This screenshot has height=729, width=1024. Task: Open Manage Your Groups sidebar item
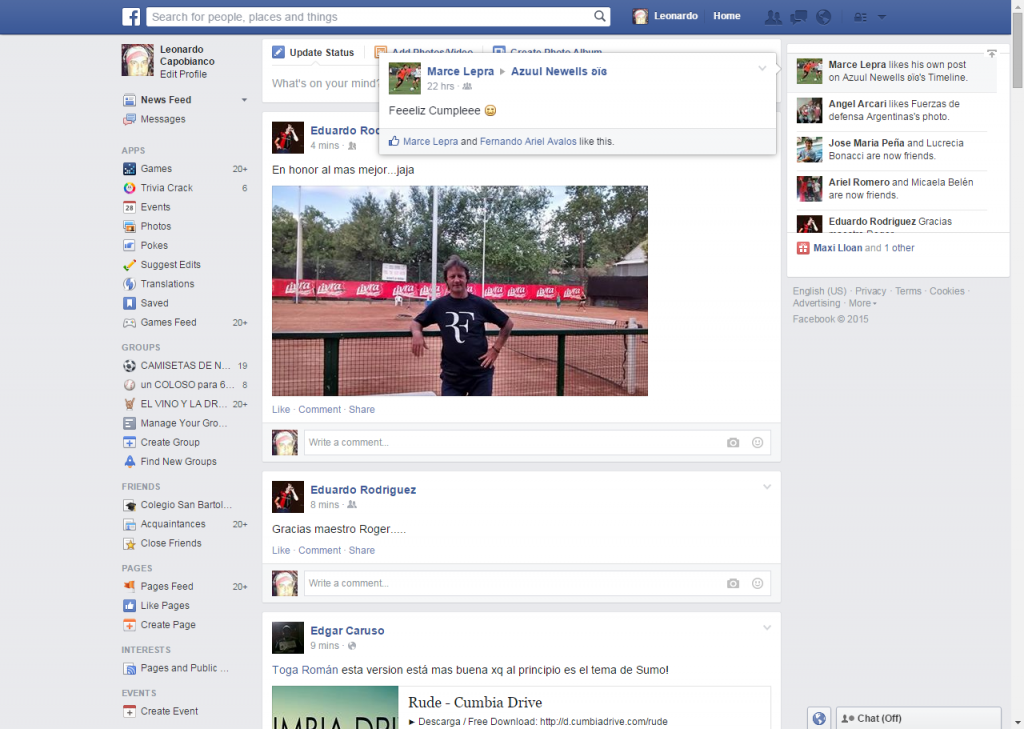click(185, 423)
